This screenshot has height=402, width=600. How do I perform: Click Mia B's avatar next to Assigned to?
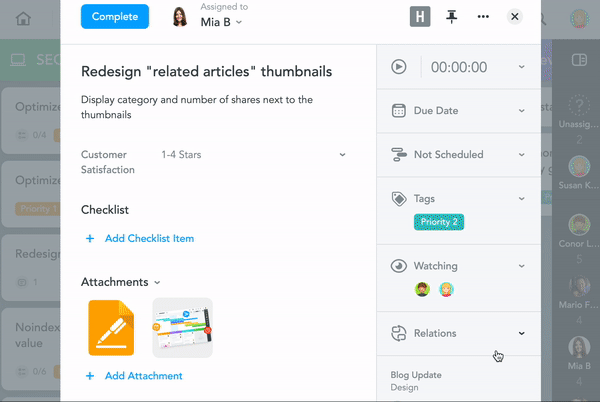[x=179, y=17]
